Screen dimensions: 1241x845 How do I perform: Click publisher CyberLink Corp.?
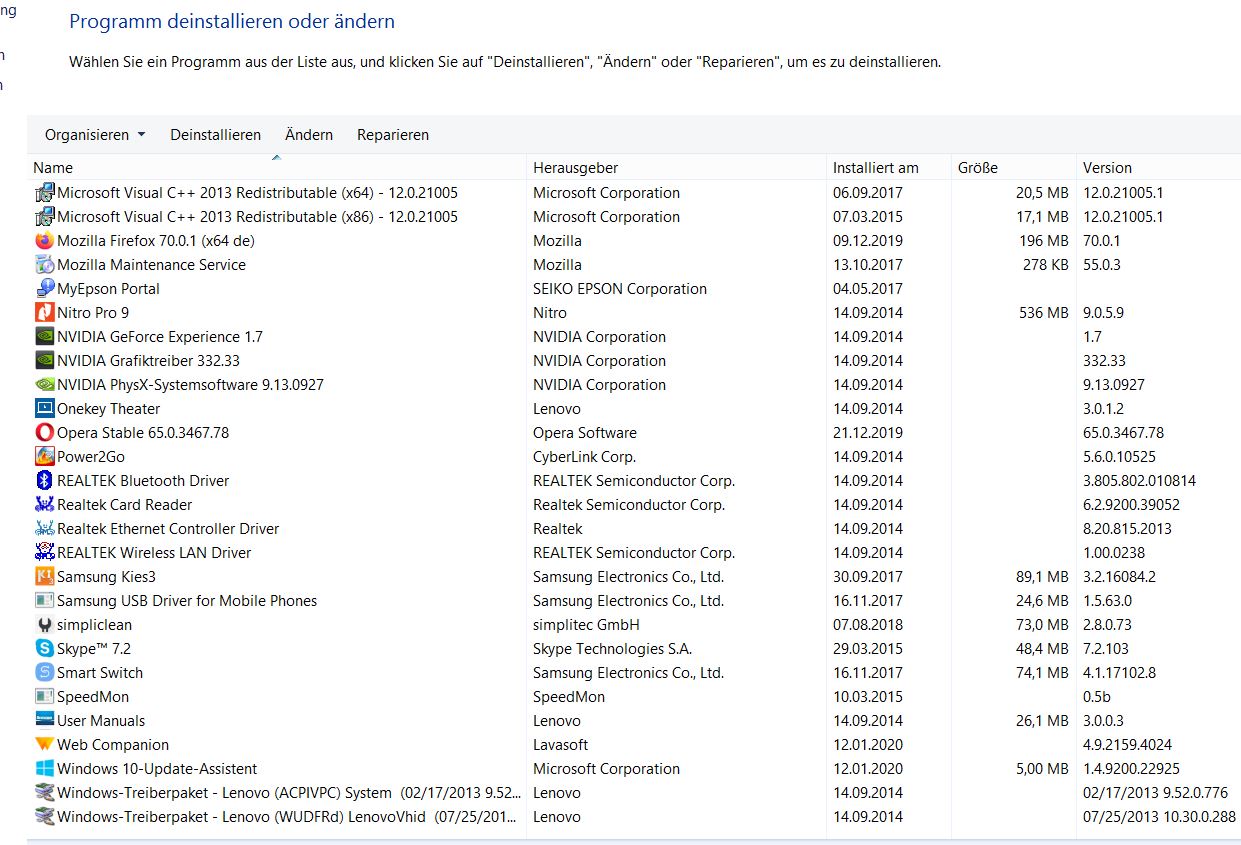[584, 456]
